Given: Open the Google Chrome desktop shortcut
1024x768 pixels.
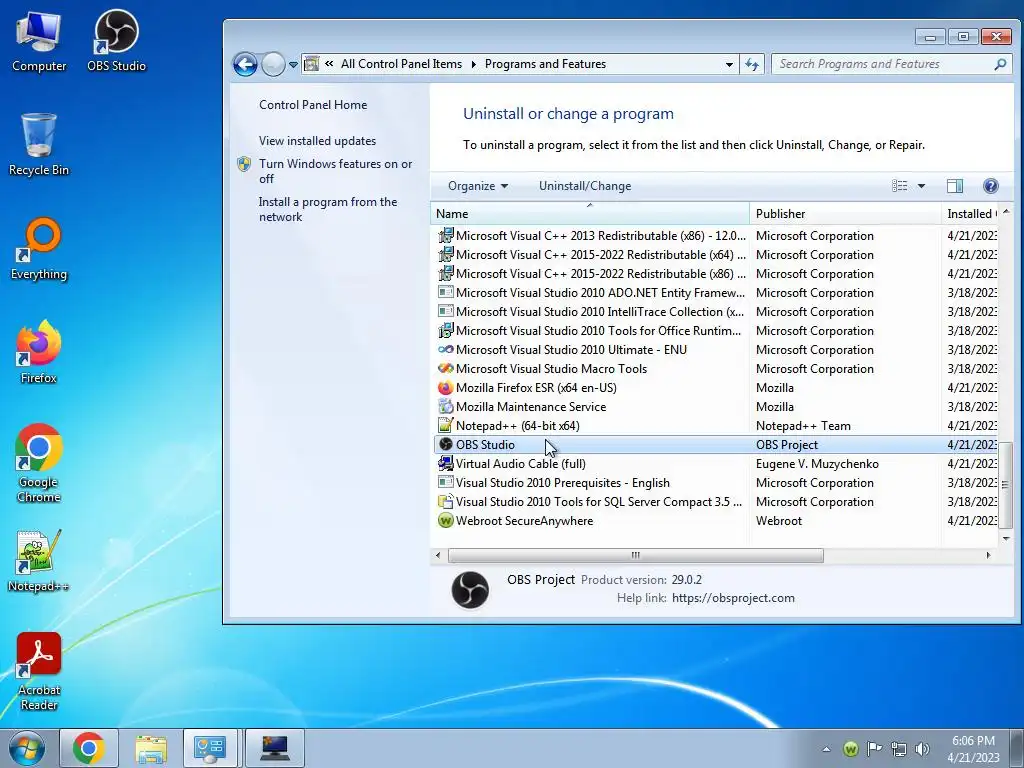Looking at the screenshot, I should [x=39, y=463].
